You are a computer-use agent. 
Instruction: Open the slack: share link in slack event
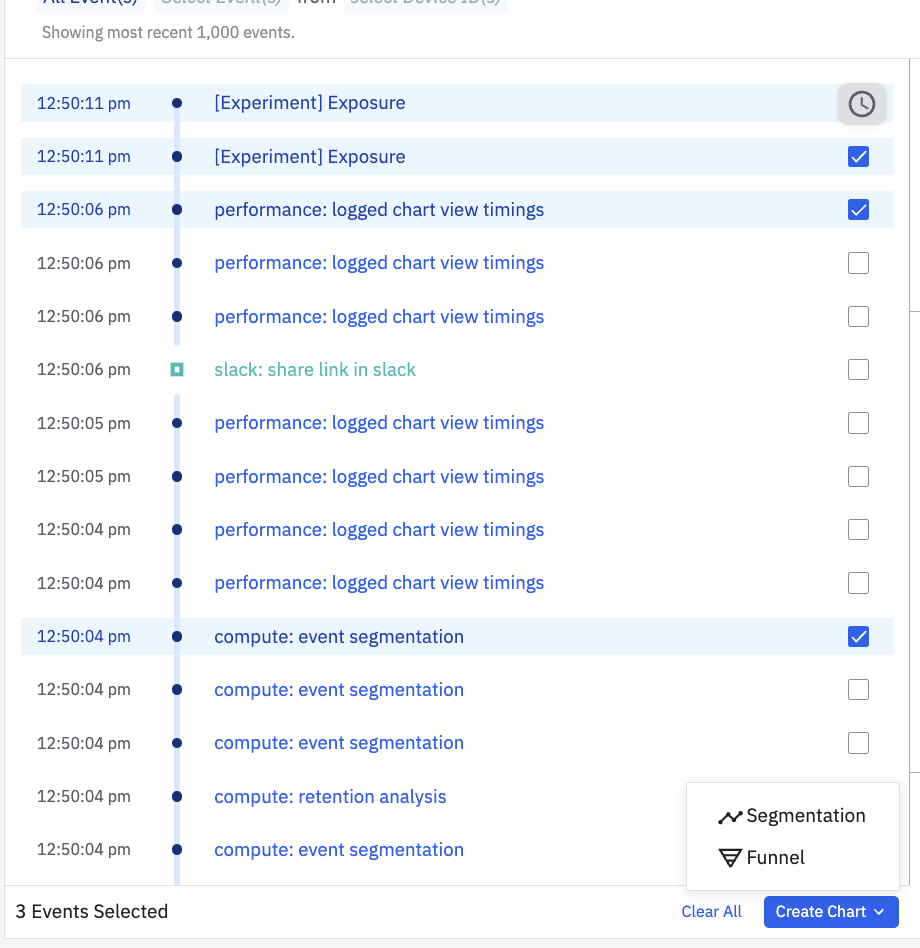315,370
